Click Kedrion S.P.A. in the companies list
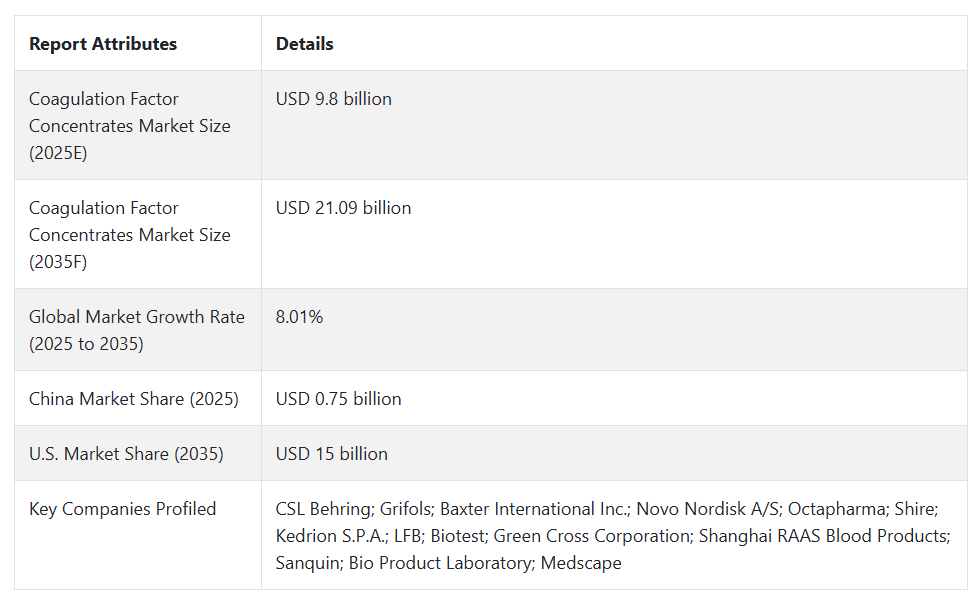The height and width of the screenshot is (592, 976). [330, 536]
